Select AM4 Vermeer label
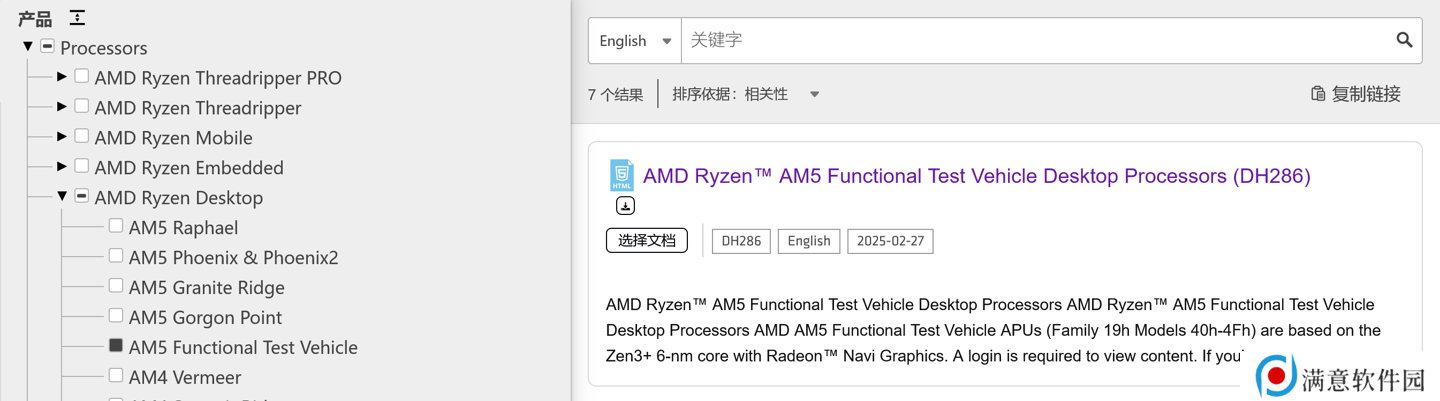The width and height of the screenshot is (1440, 401). [x=185, y=378]
